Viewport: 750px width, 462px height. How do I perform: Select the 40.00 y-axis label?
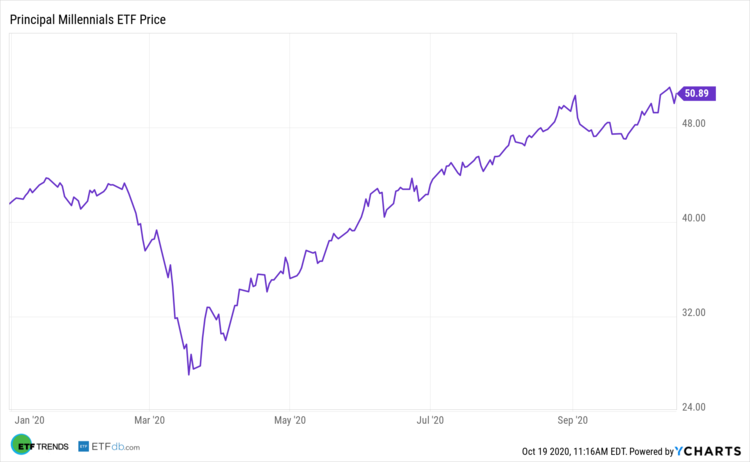tap(695, 218)
